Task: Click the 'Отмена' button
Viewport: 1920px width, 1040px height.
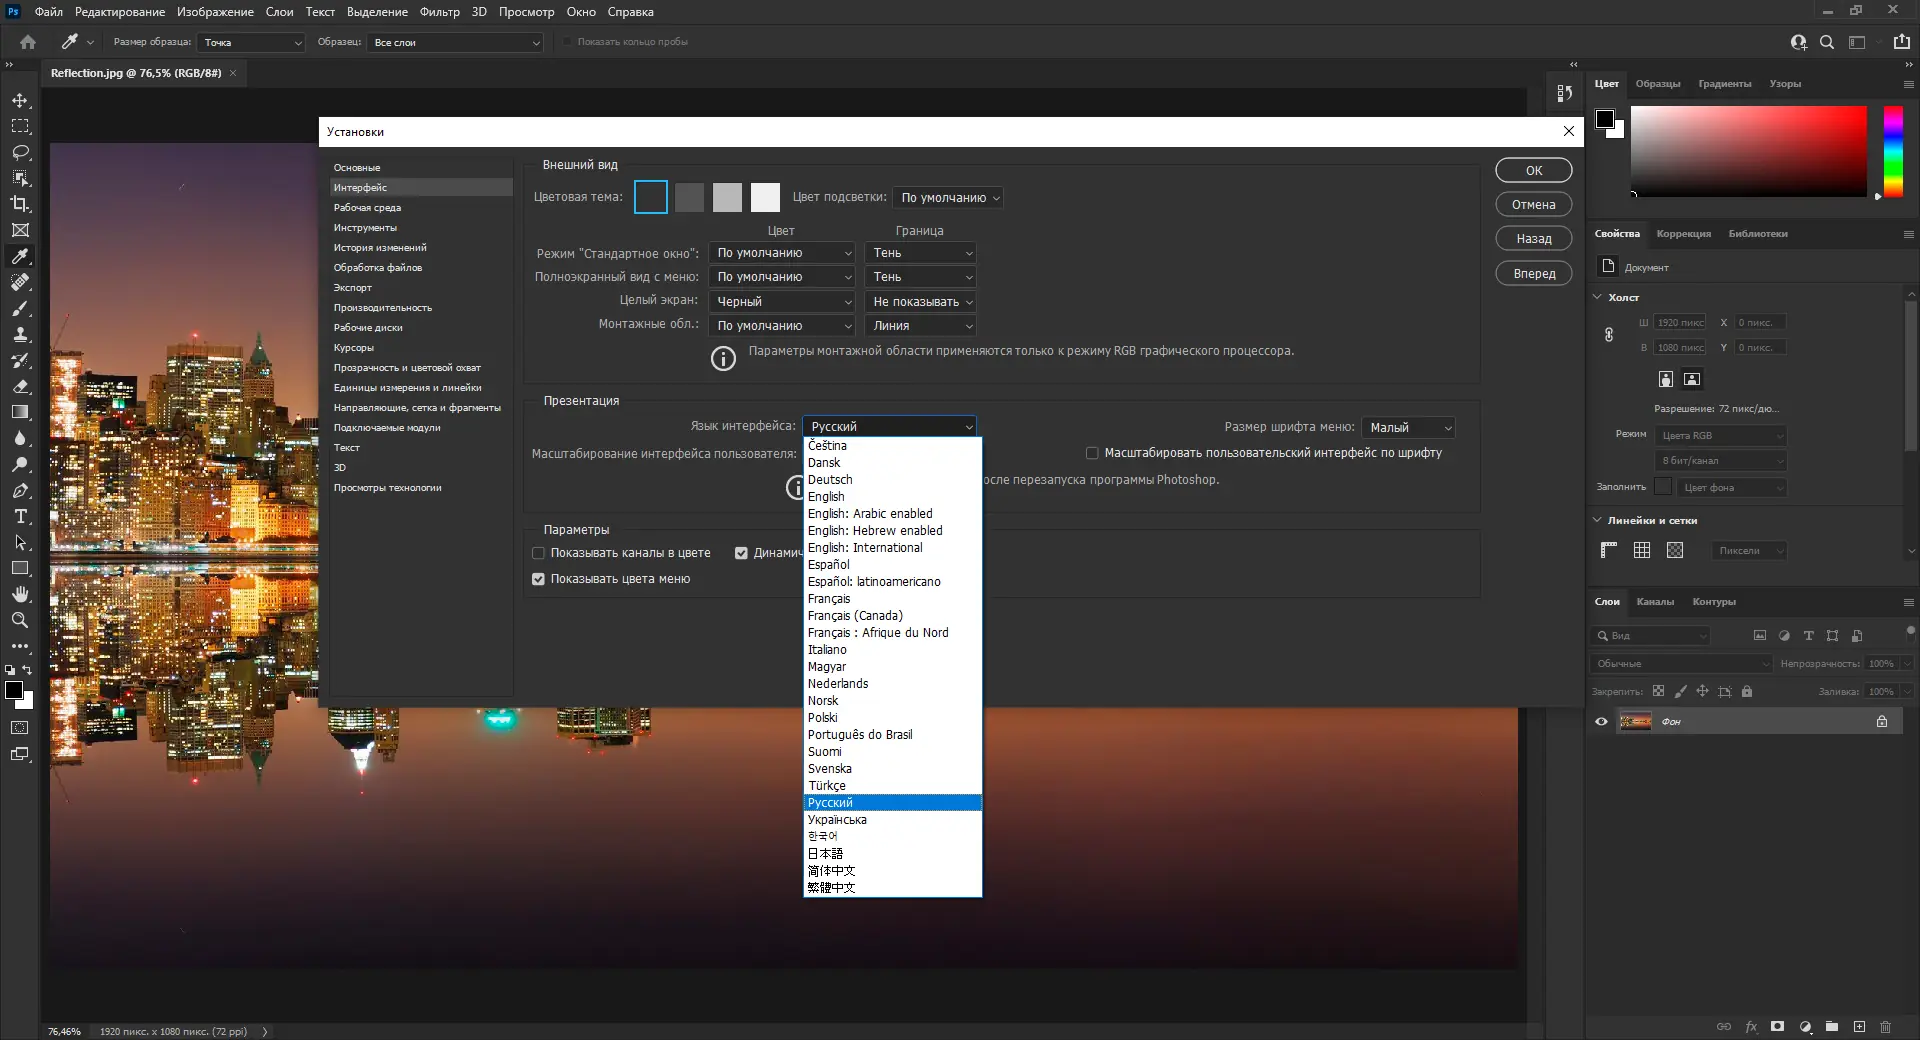Action: (x=1534, y=205)
